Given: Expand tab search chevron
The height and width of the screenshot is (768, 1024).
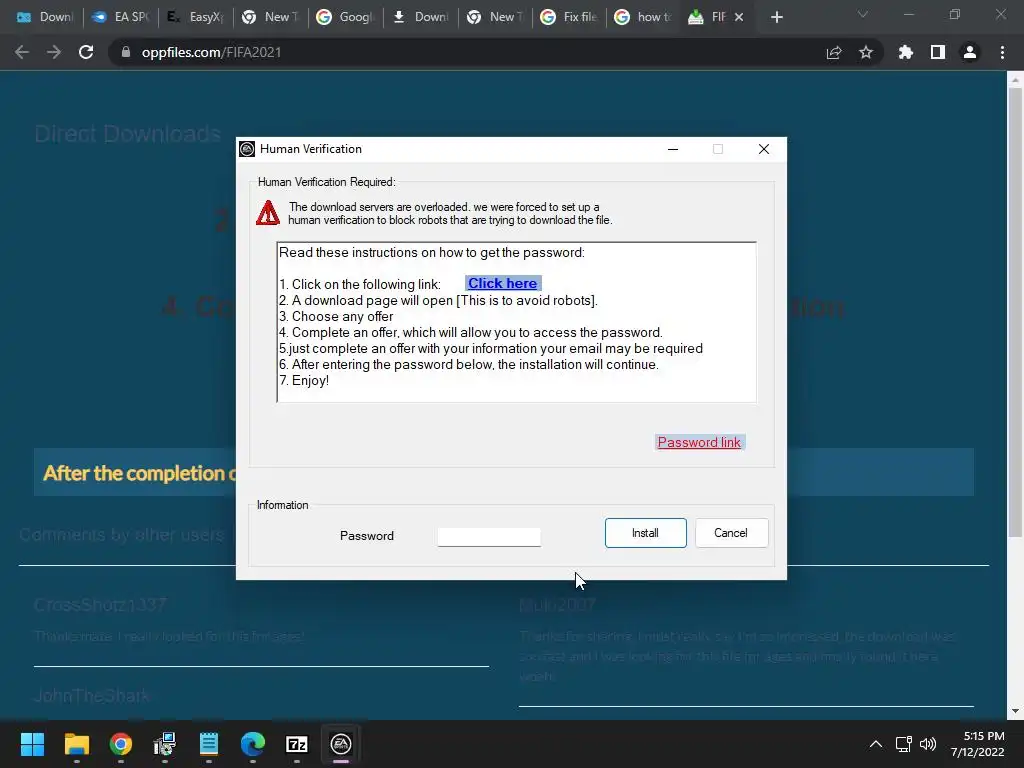Looking at the screenshot, I should [x=863, y=14].
